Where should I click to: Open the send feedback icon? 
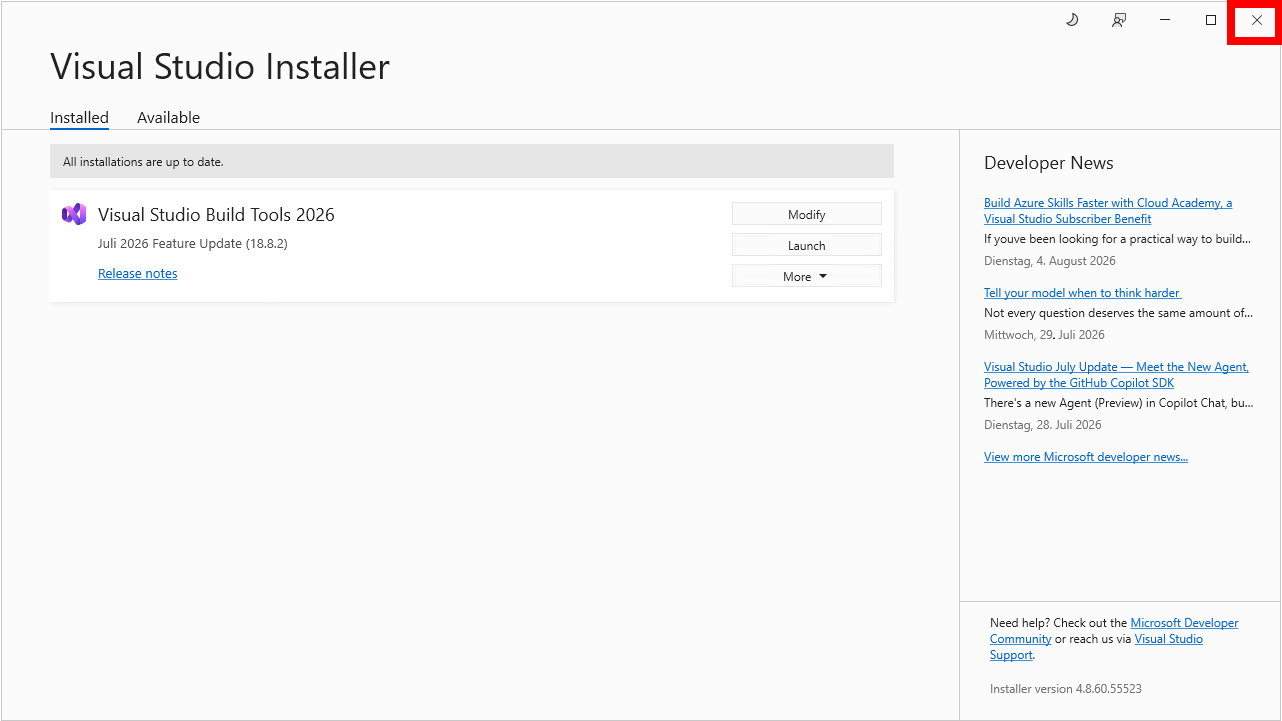[x=1119, y=20]
